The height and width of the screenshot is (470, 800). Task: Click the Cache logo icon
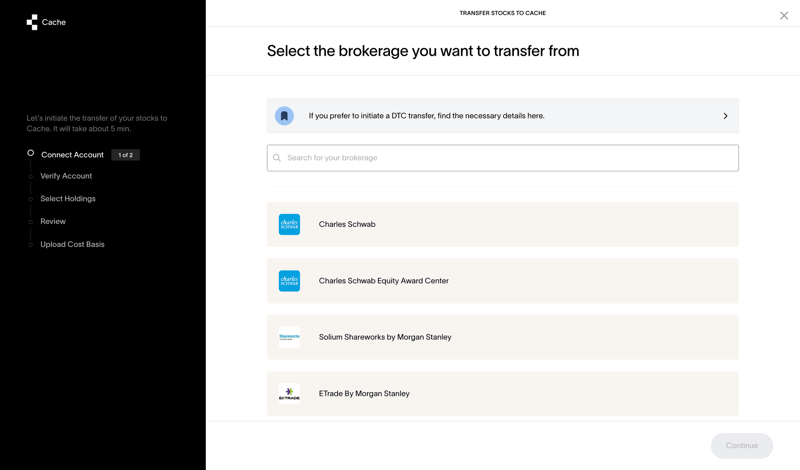click(x=32, y=22)
